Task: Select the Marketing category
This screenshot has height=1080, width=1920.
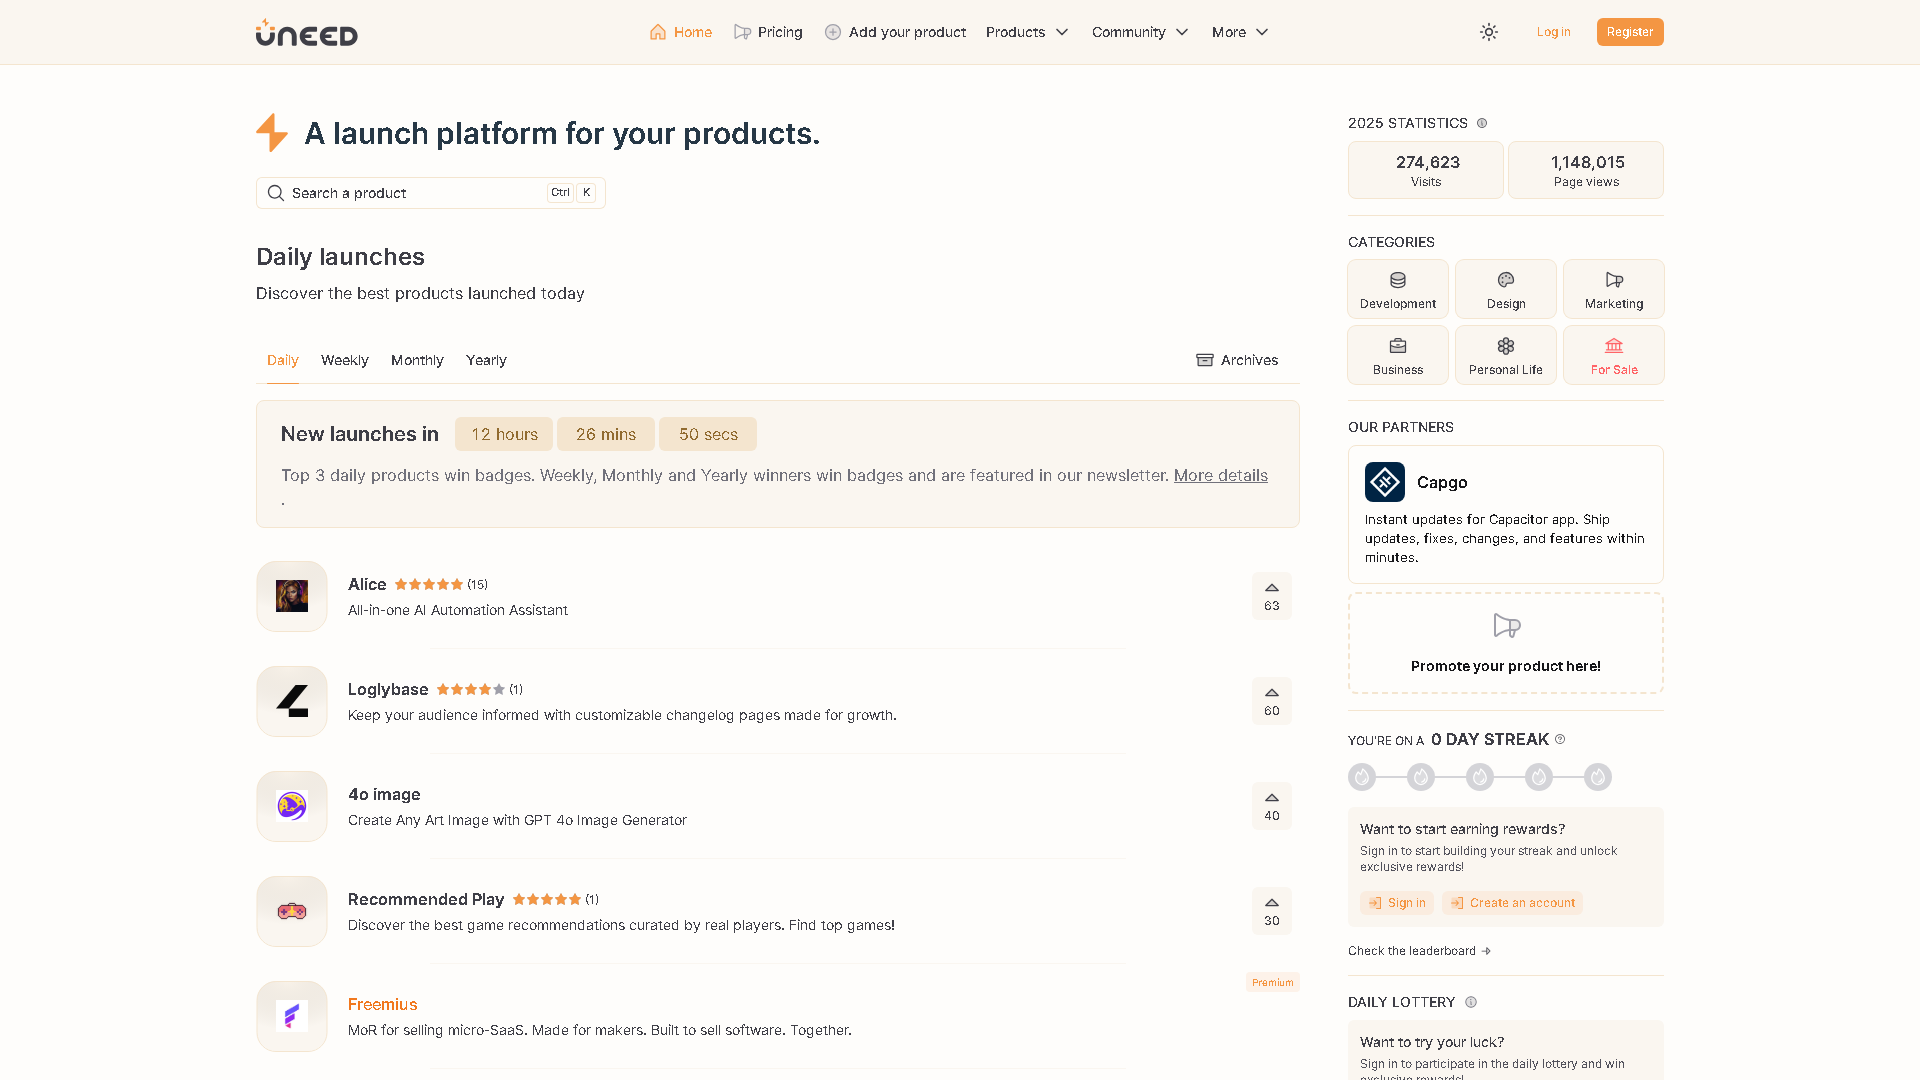Action: coord(1614,289)
